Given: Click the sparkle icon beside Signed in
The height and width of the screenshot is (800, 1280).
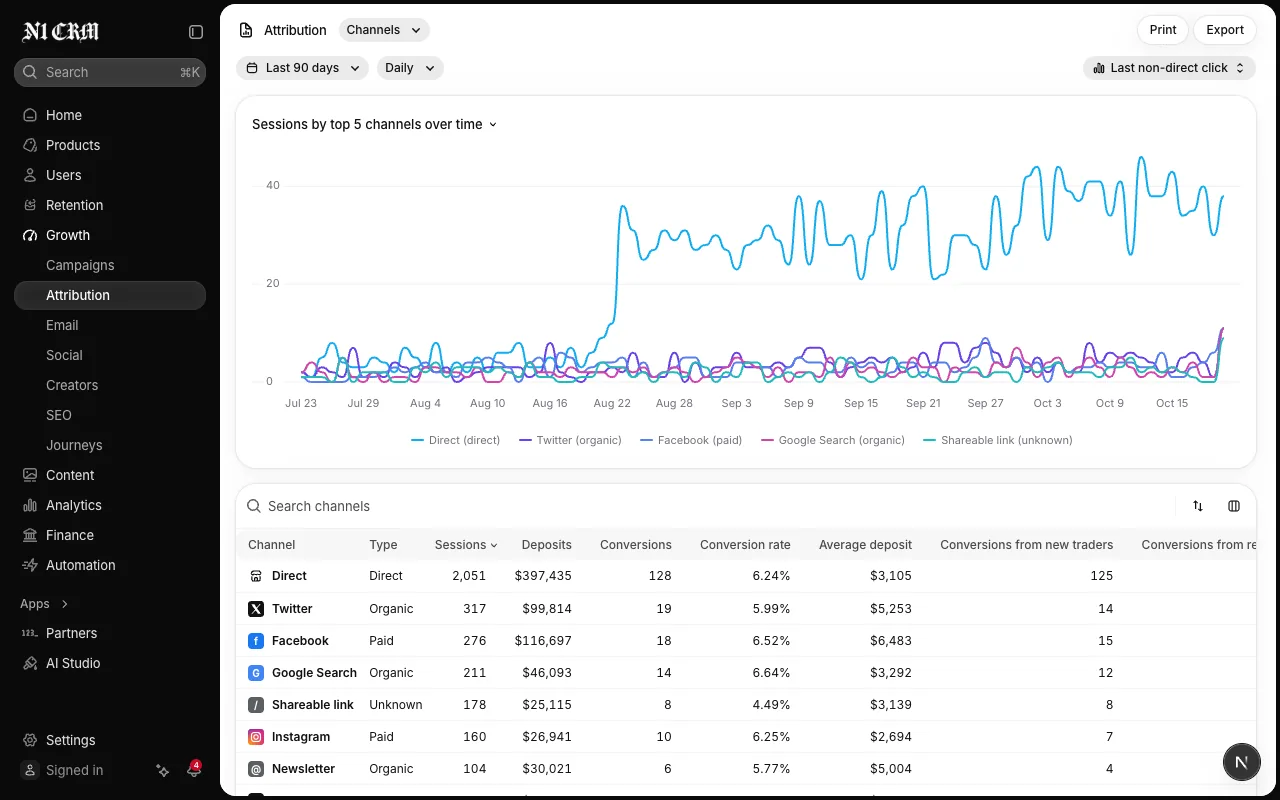Looking at the screenshot, I should coord(163,770).
